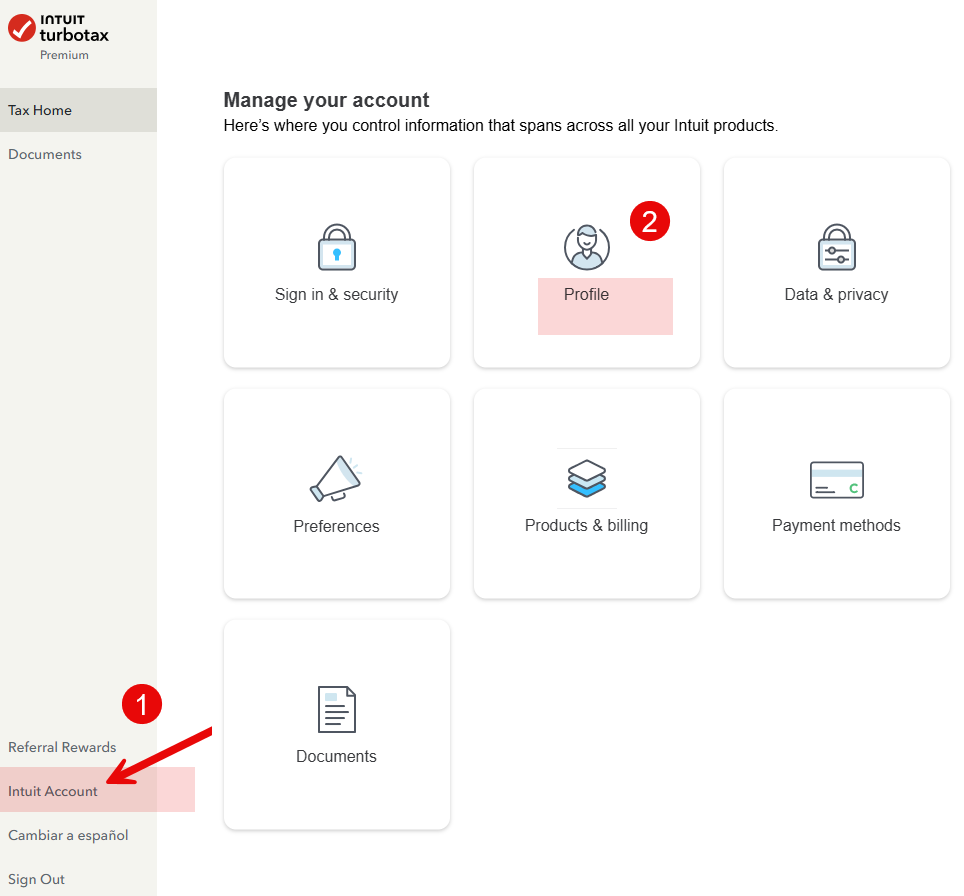Open Documents in the left sidebar
Viewport: 964px width, 896px height.
click(45, 154)
